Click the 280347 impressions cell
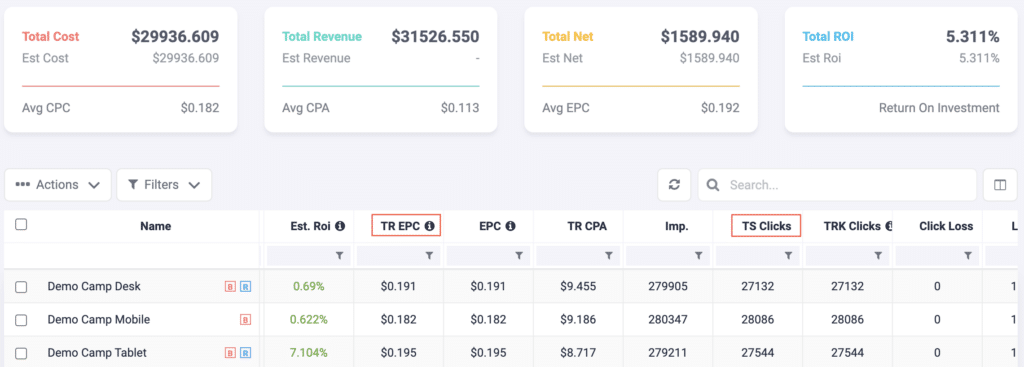1024x367 pixels. (667, 319)
